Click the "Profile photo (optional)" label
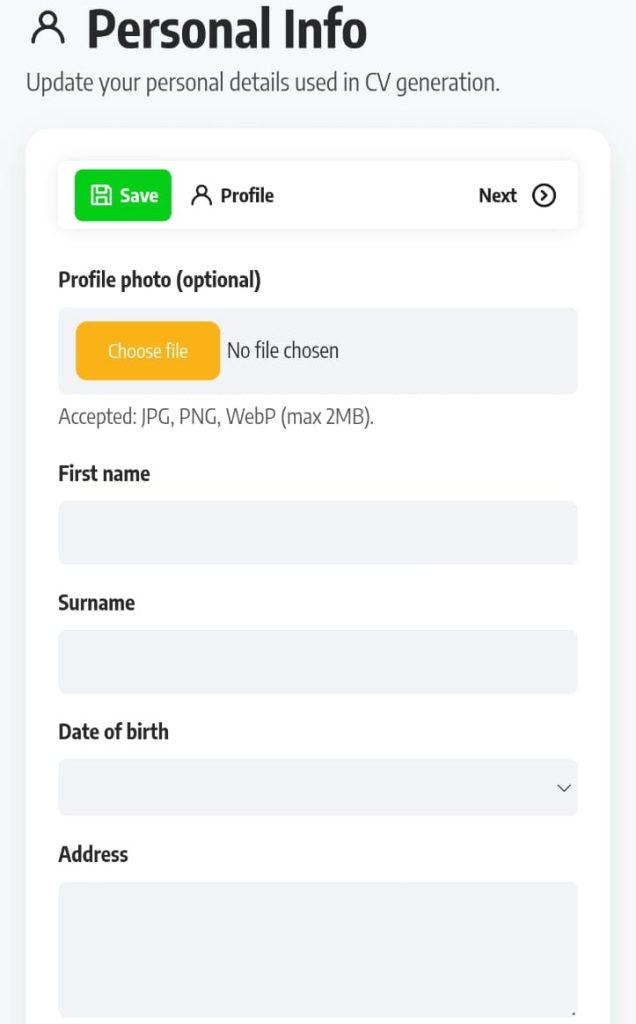This screenshot has height=1024, width=636. pyautogui.click(x=159, y=280)
